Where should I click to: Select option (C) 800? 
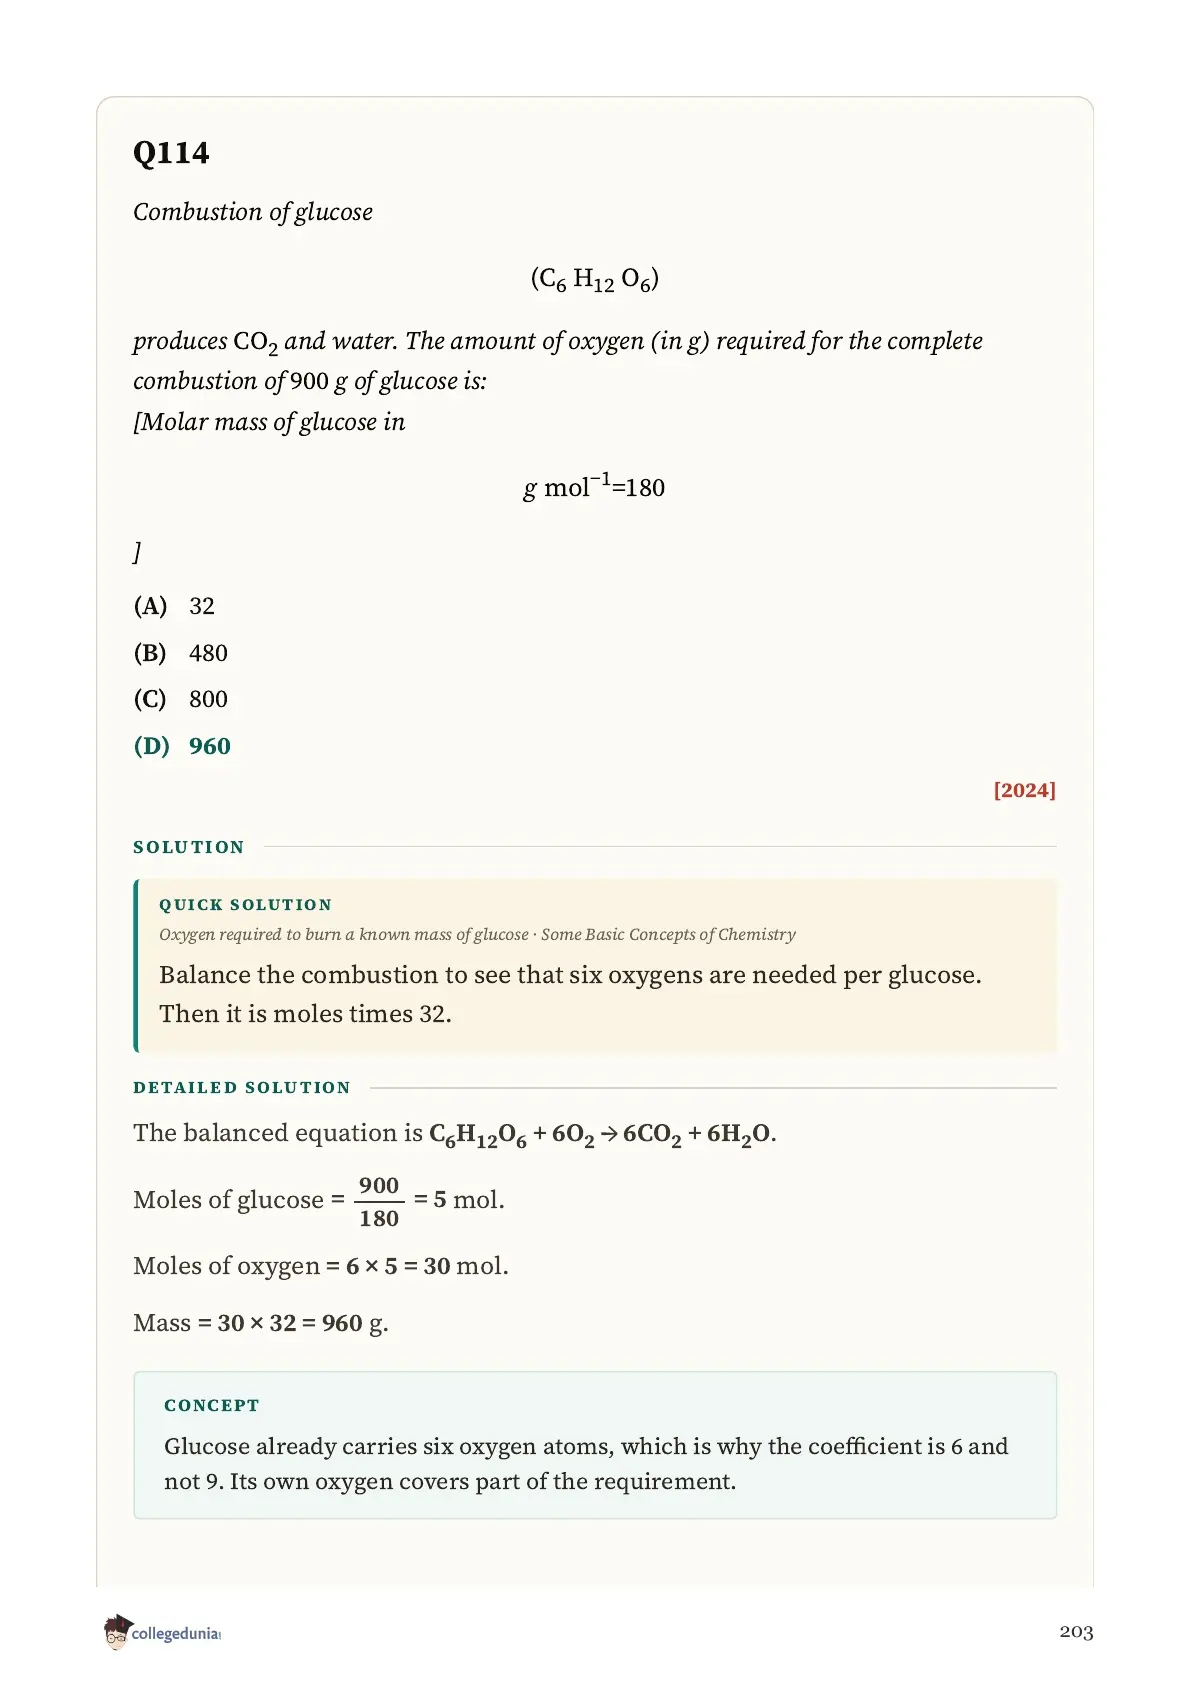(x=181, y=699)
